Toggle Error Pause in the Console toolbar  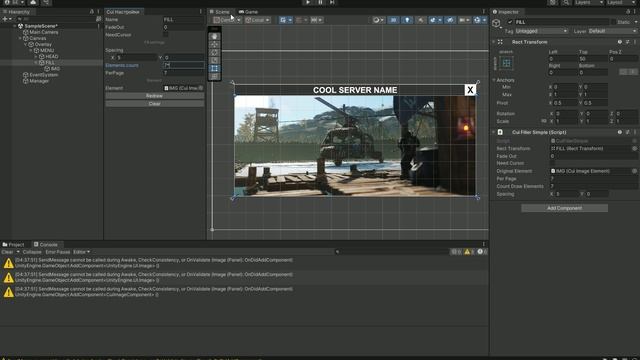[58, 252]
